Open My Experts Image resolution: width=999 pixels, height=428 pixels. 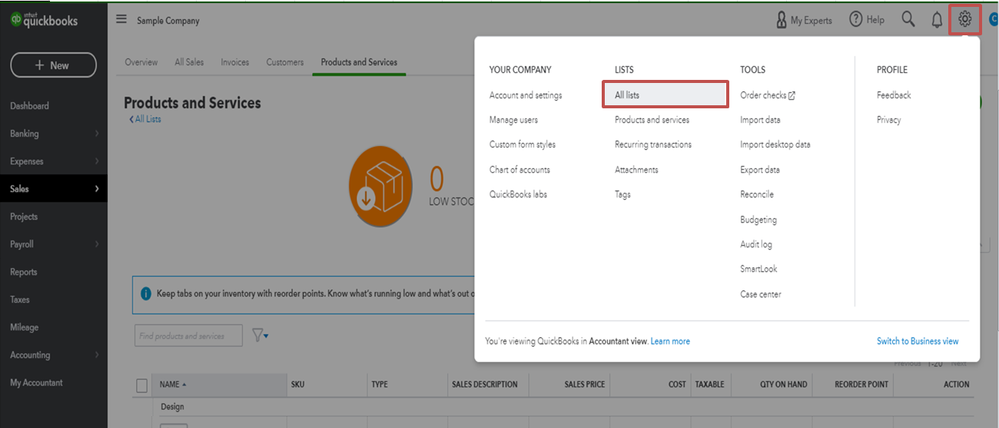[x=804, y=20]
